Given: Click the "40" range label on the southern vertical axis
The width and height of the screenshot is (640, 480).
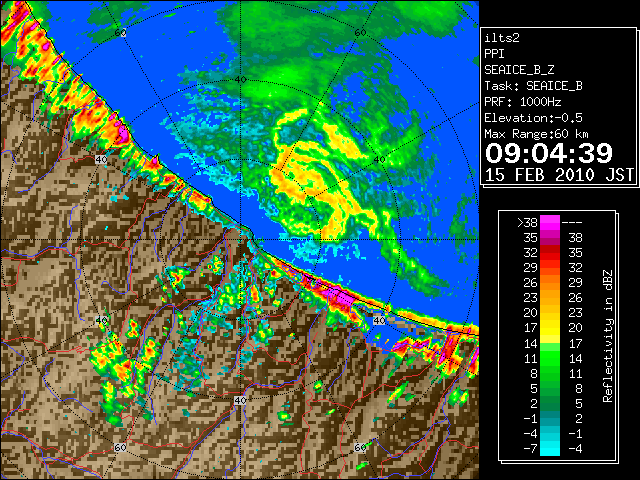Looking at the screenshot, I should [x=240, y=400].
